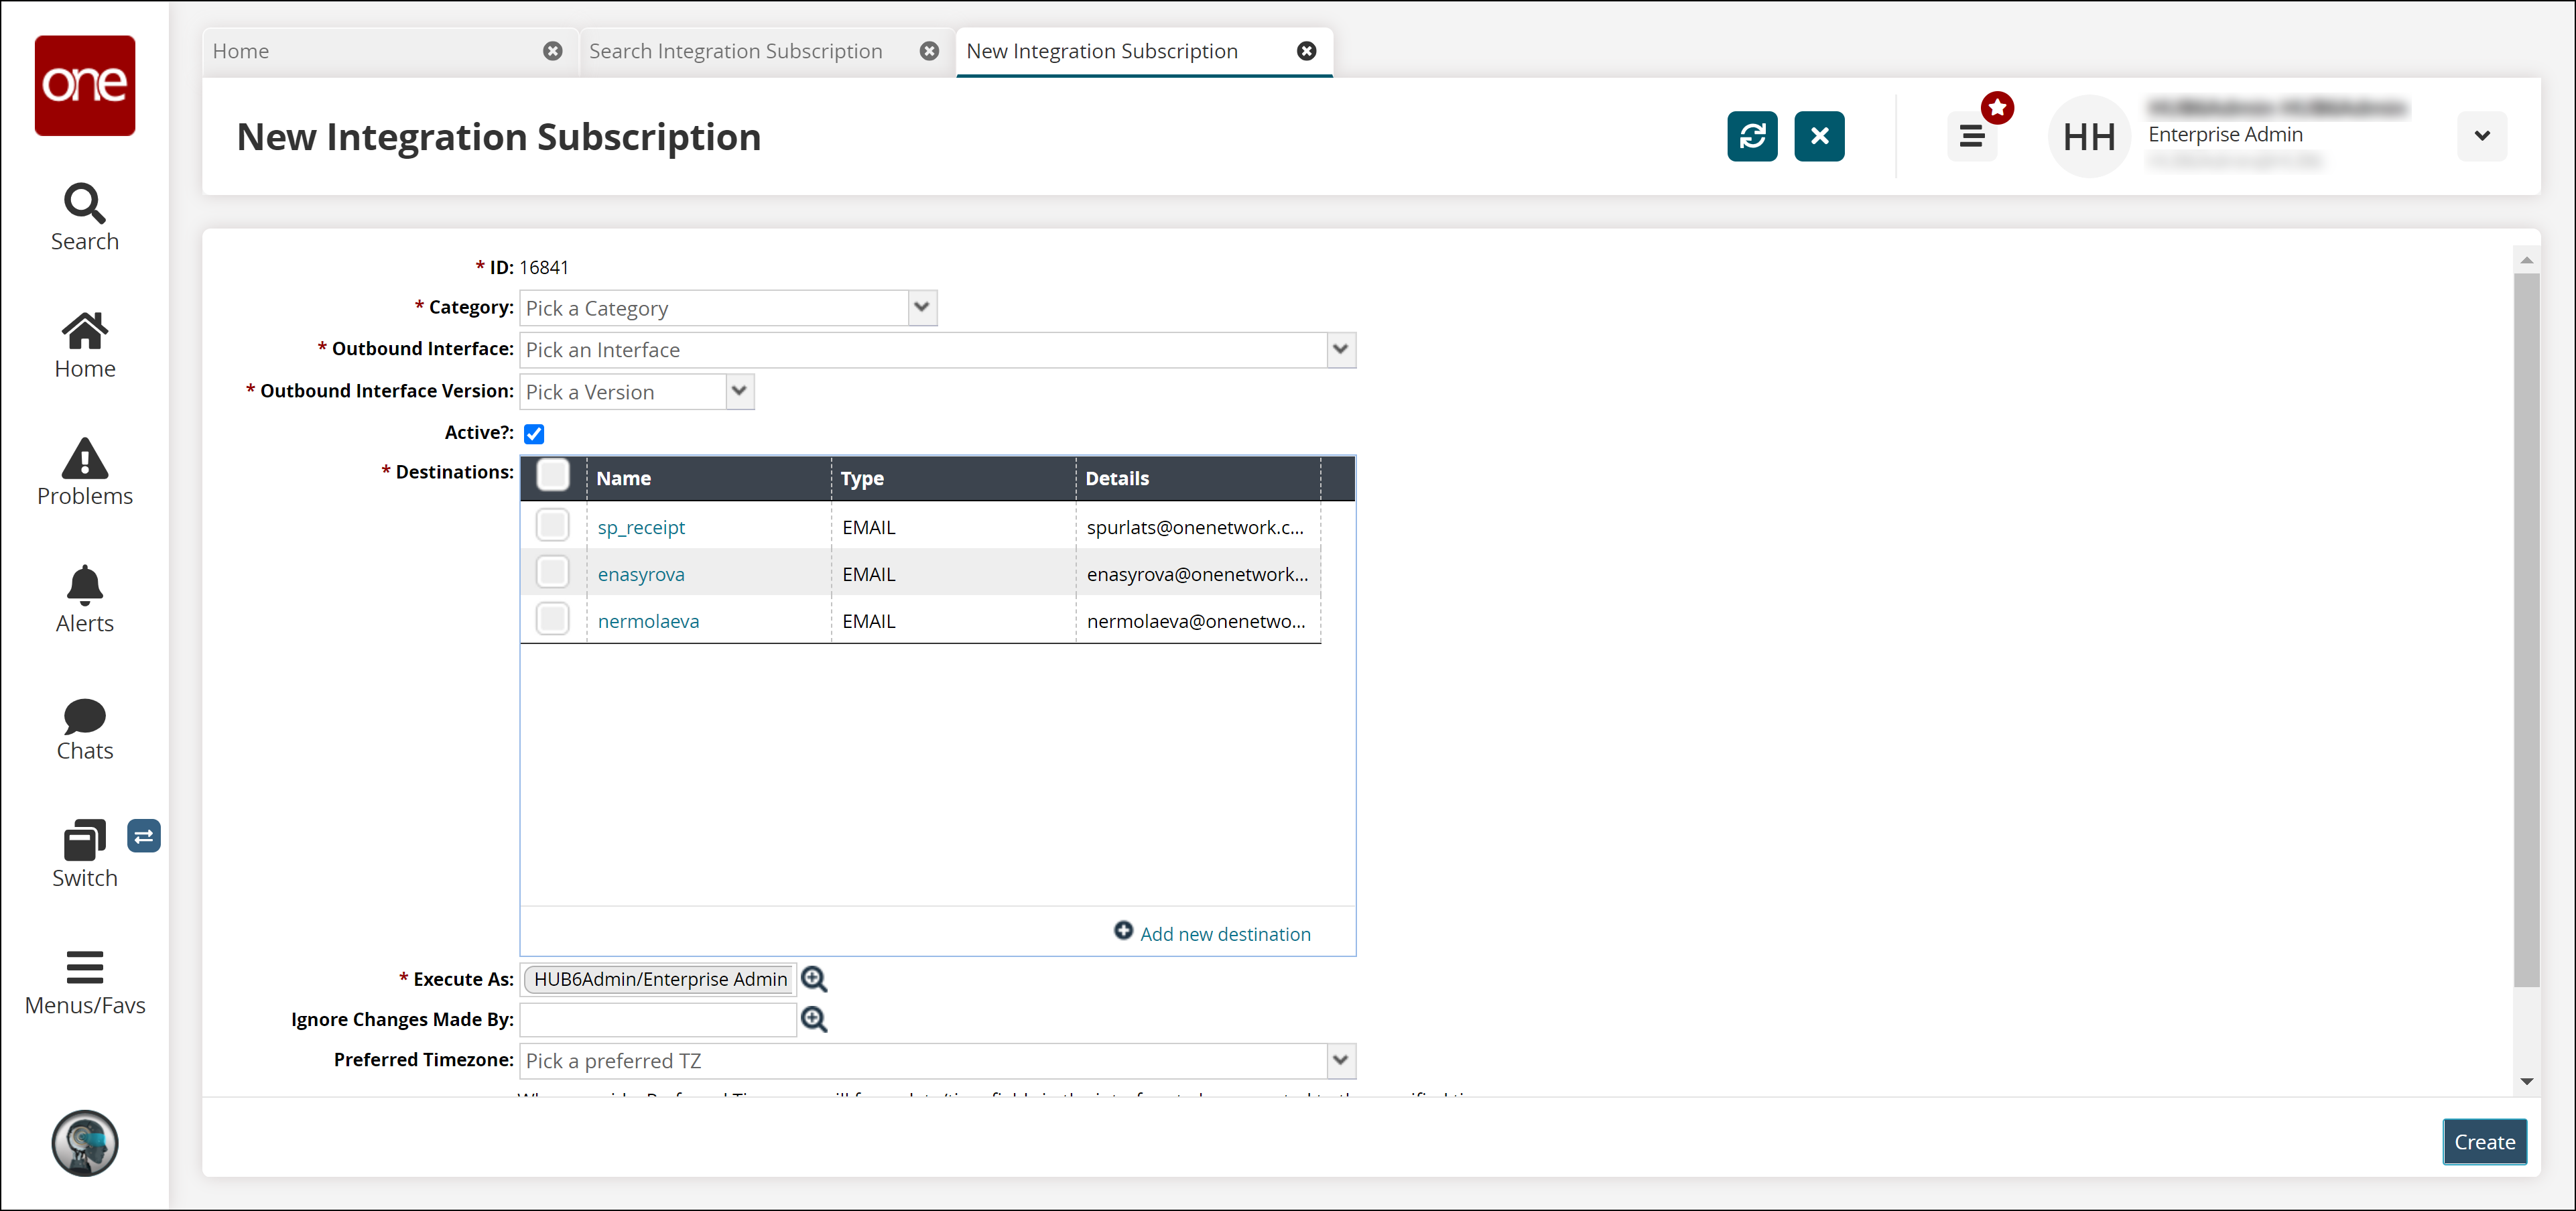Viewport: 2576px width, 1211px height.
Task: Expand the Category dropdown
Action: pyautogui.click(x=922, y=308)
